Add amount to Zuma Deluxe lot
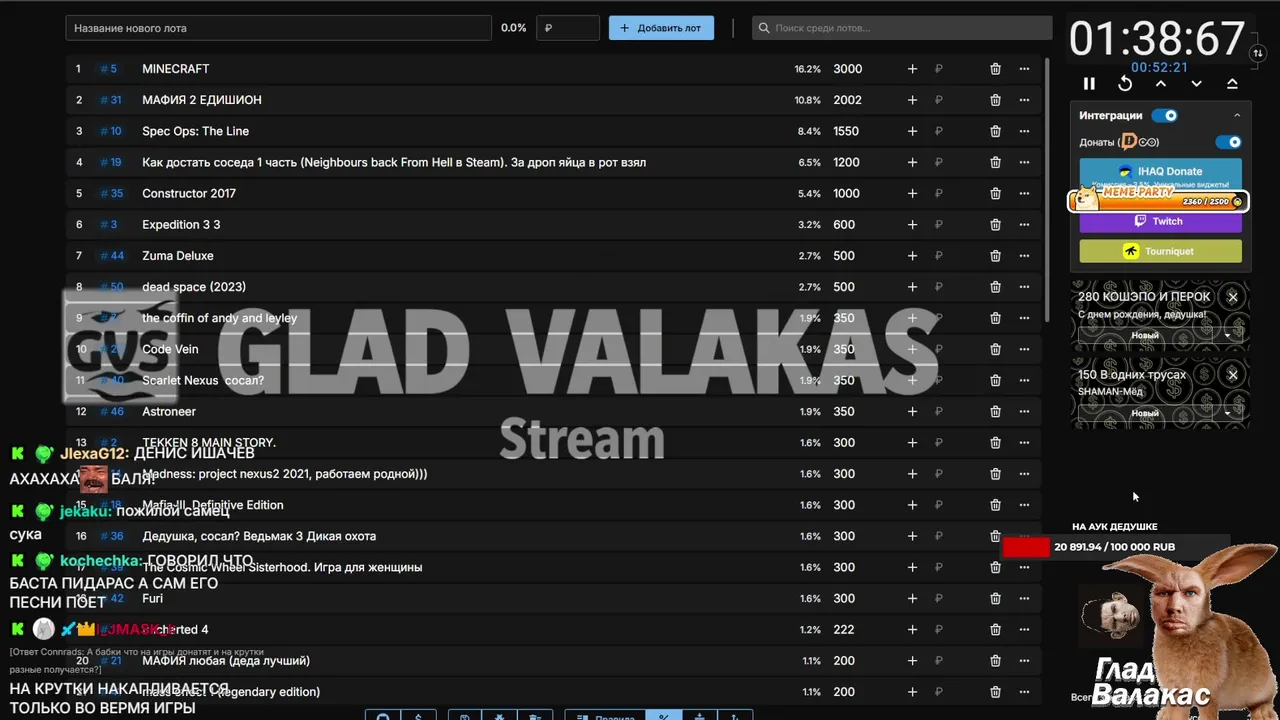1280x720 pixels. [x=912, y=256]
